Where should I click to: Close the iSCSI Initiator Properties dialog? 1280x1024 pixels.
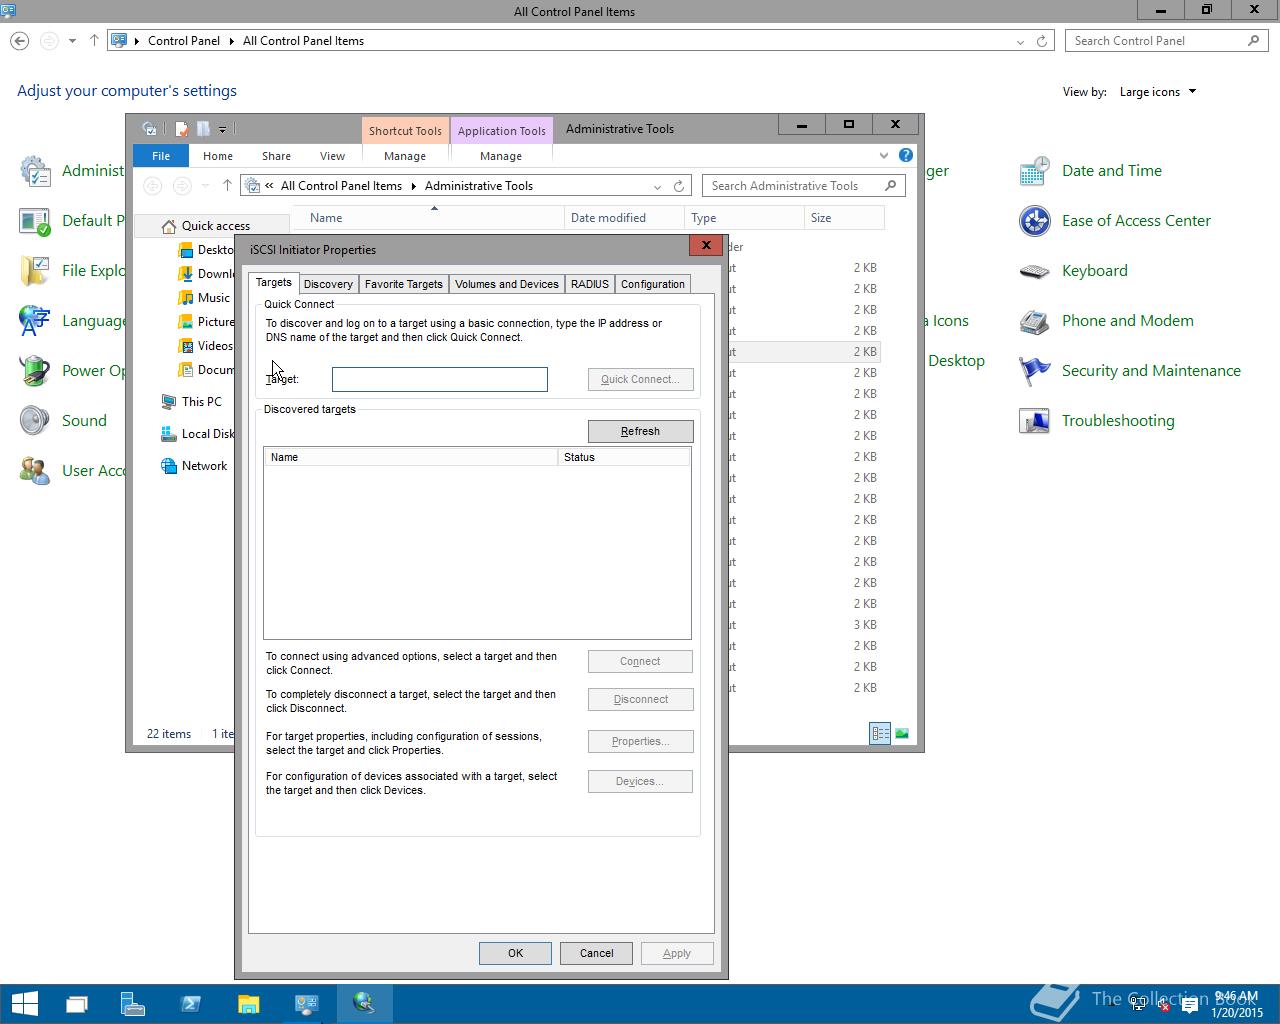point(706,246)
